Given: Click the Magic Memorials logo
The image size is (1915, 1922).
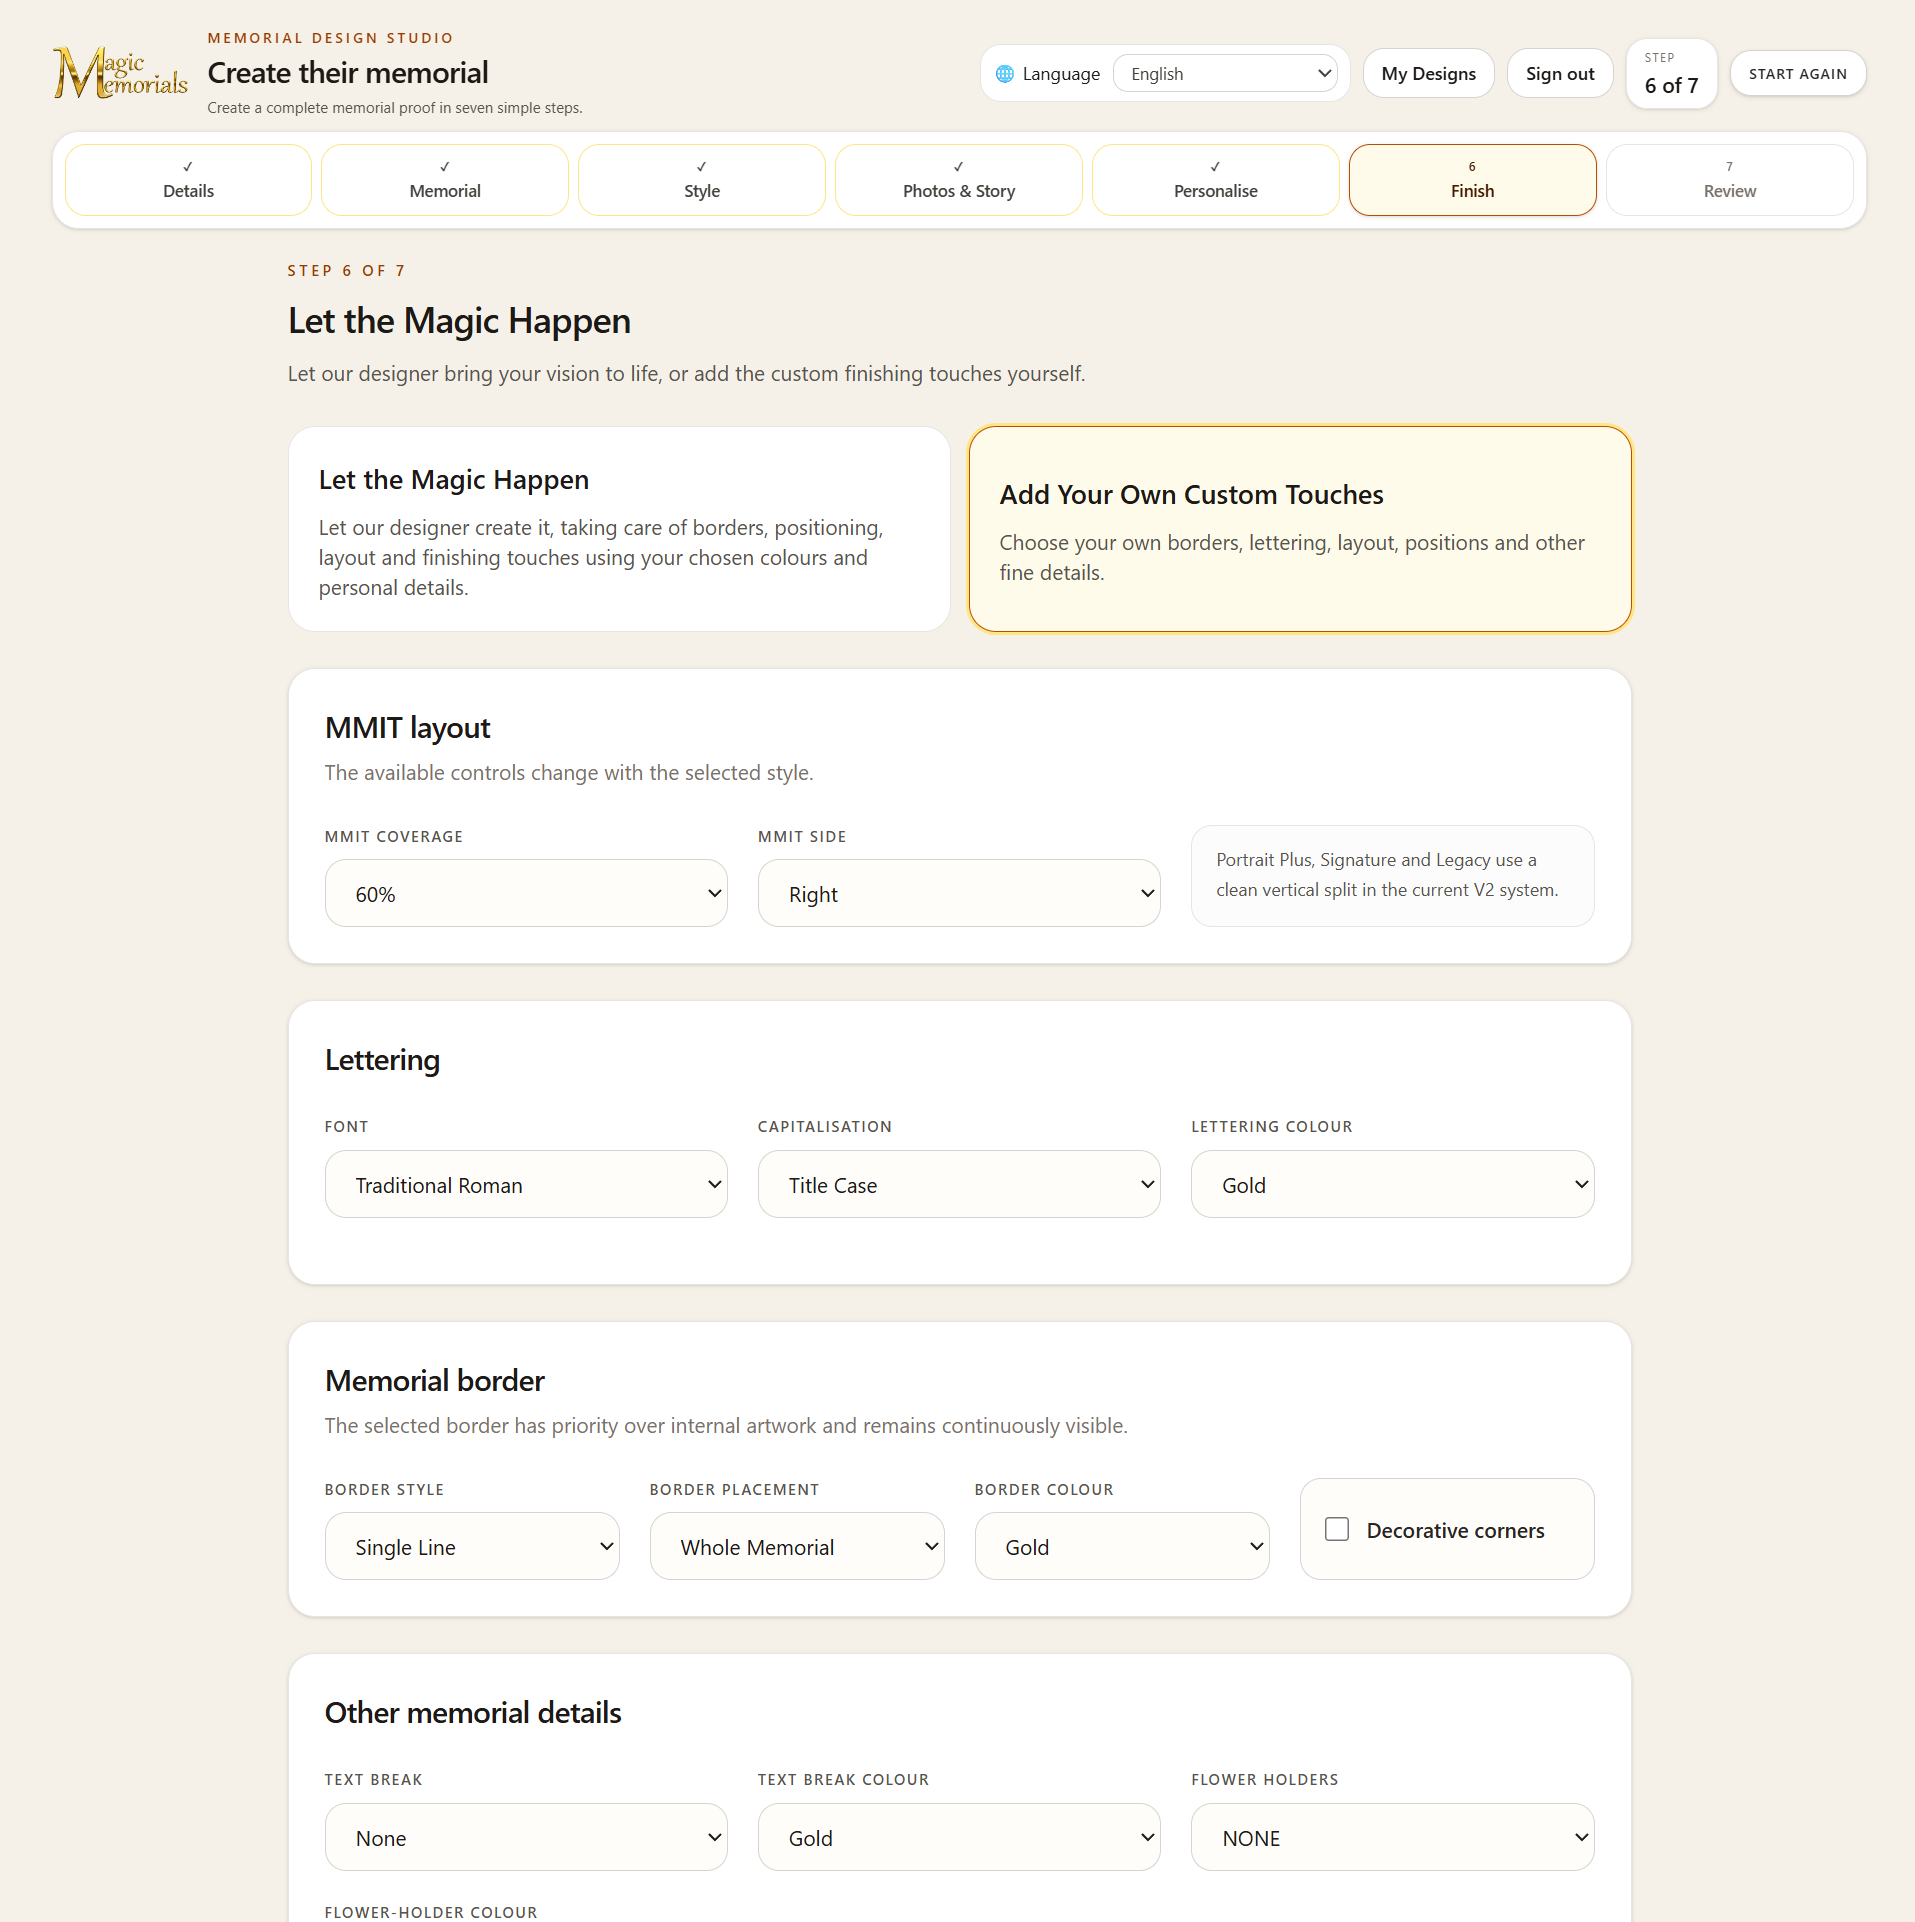Looking at the screenshot, I should point(120,73).
